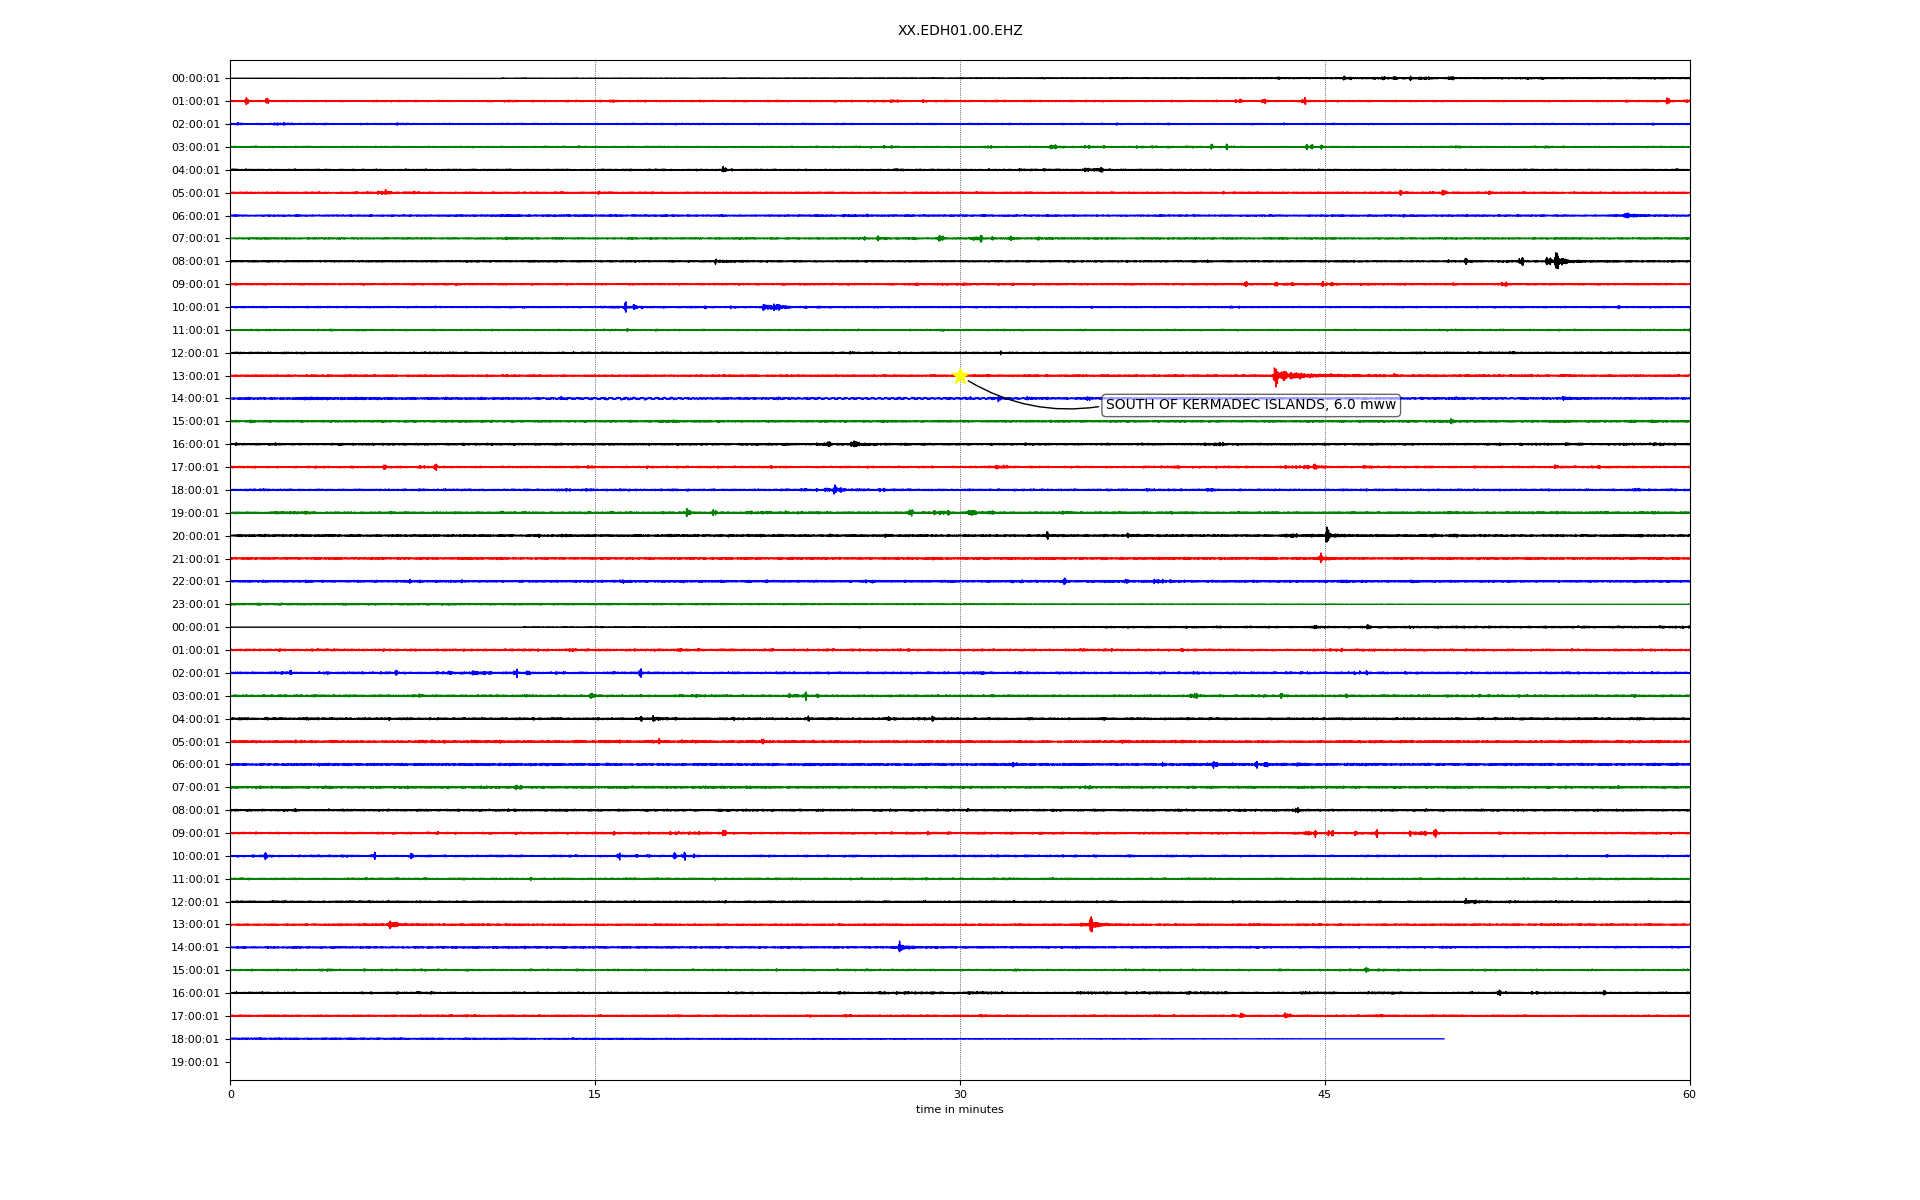Click the 19:00:01 row label at bottom
Screen dimensions: 1920x1200
tap(195, 1062)
